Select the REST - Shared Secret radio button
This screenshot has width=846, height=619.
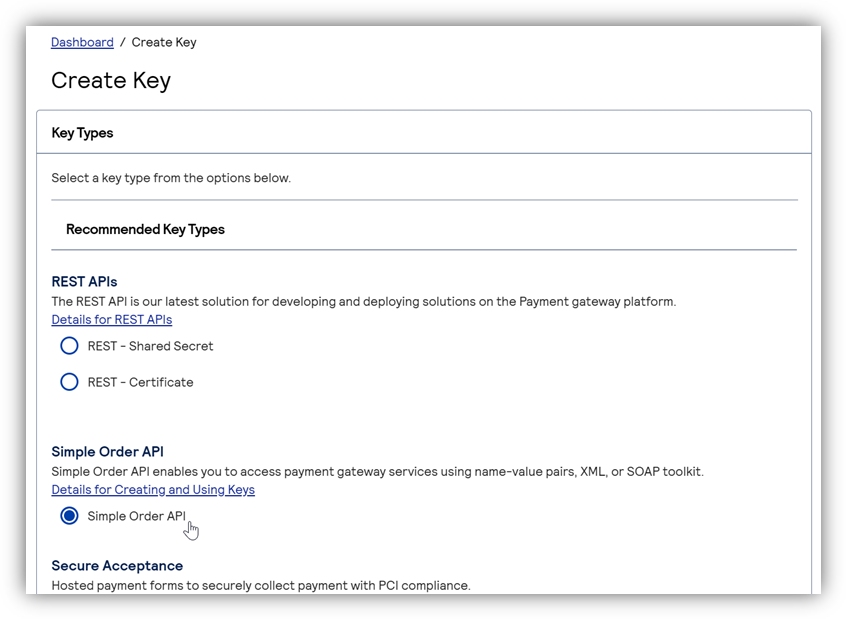click(69, 346)
